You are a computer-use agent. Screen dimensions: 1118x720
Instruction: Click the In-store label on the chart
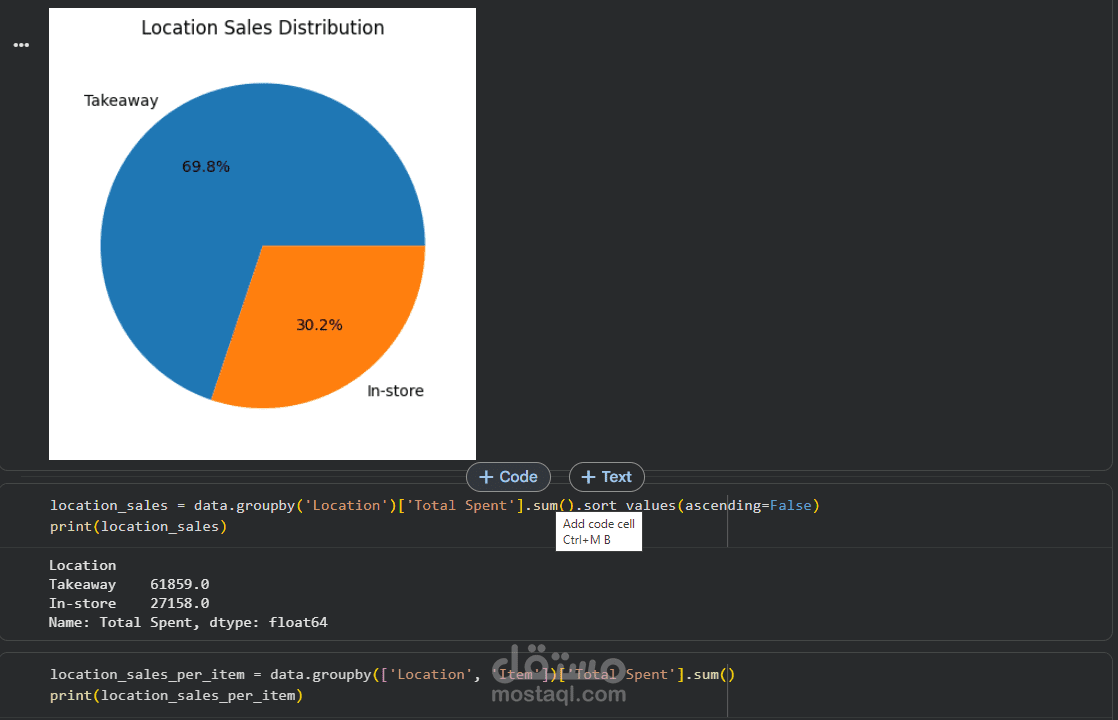tap(395, 391)
